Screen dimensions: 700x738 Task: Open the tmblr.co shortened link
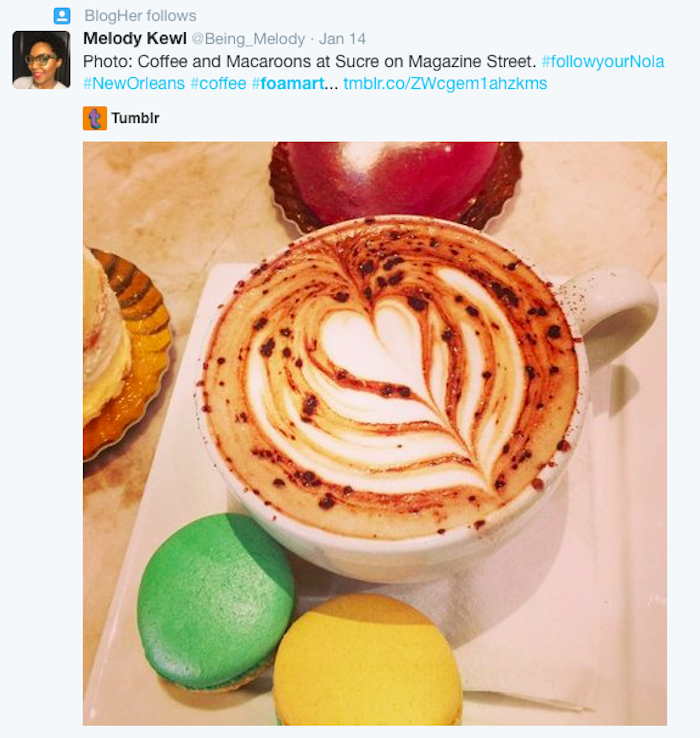445,83
